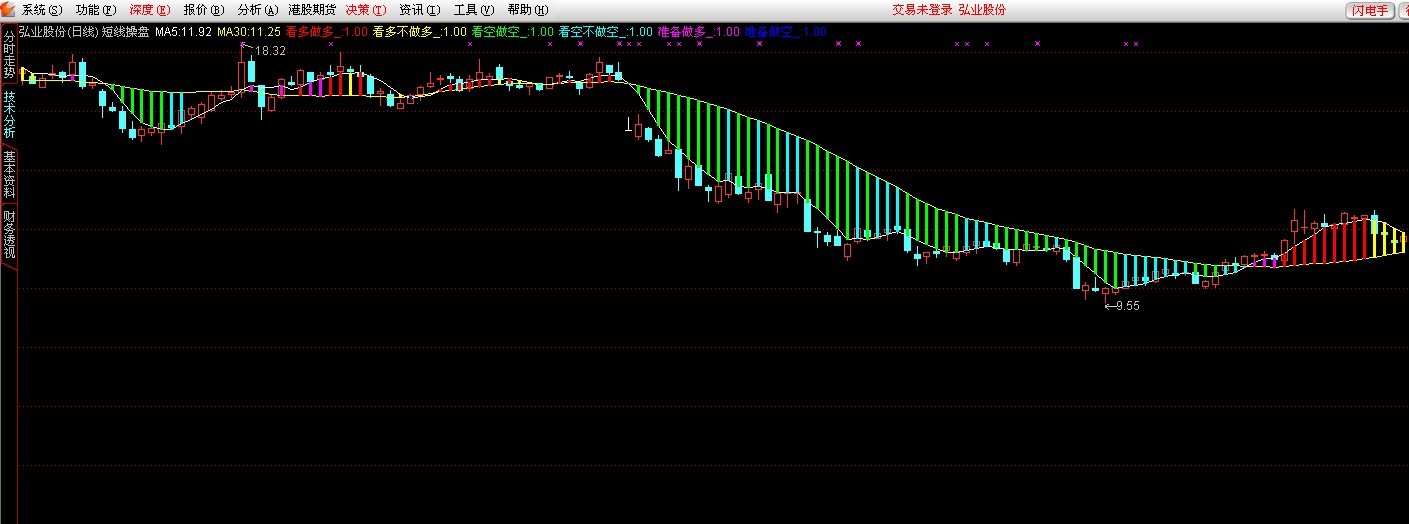Screen dimensions: 1409x524
Task: Click the 闪电手 button
Action: tap(1370, 10)
